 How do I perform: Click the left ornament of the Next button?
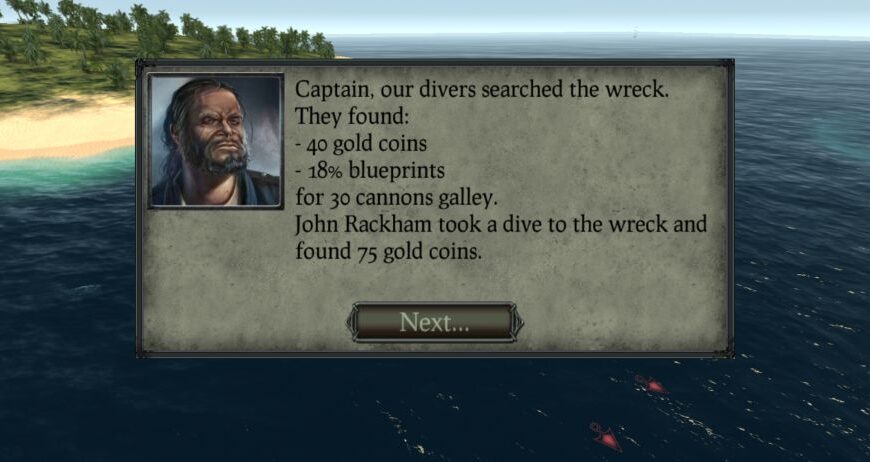pos(352,323)
